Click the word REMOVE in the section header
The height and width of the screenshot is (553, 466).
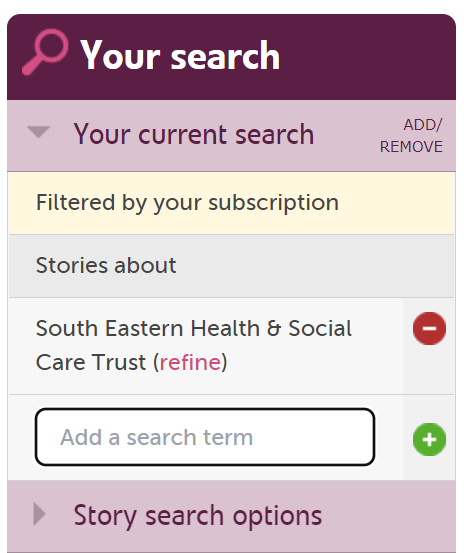[x=411, y=147]
